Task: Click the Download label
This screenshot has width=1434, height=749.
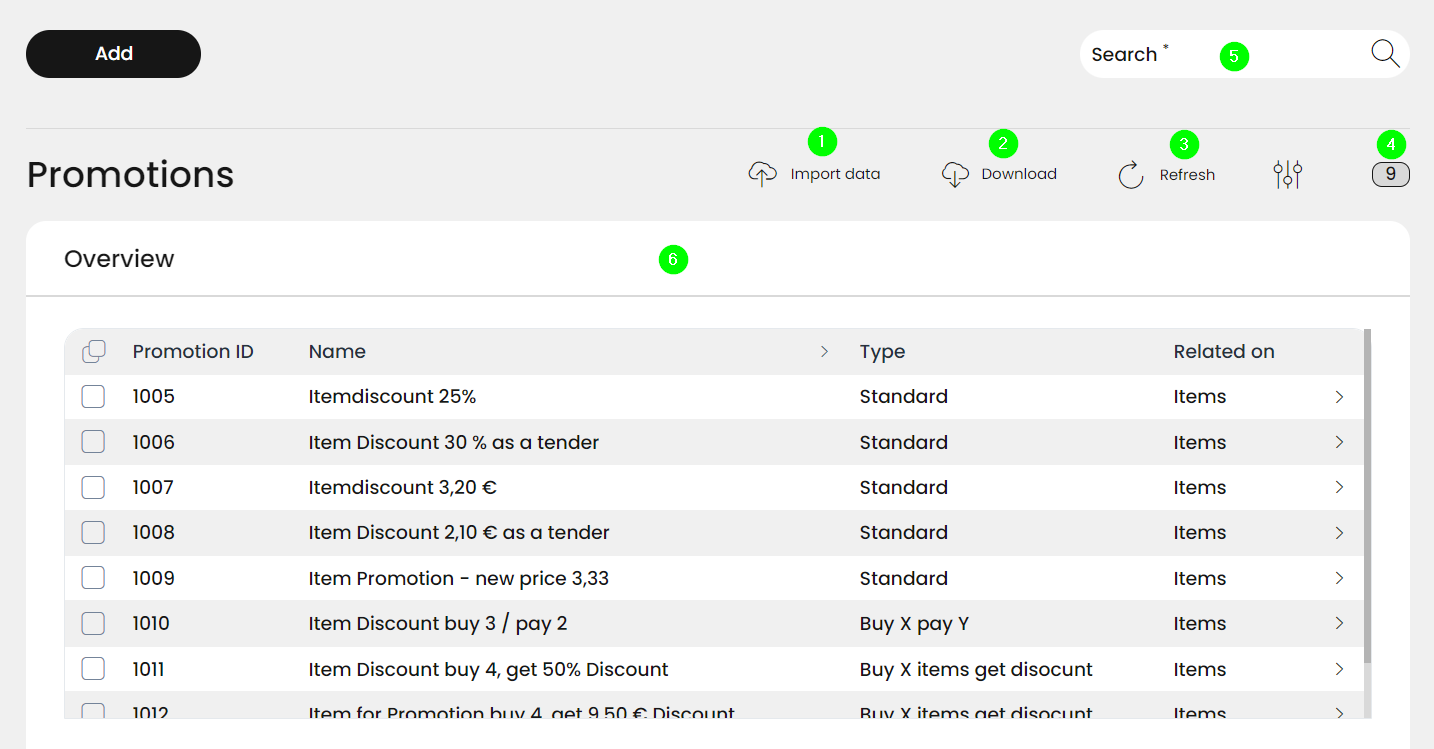Action: (1019, 174)
